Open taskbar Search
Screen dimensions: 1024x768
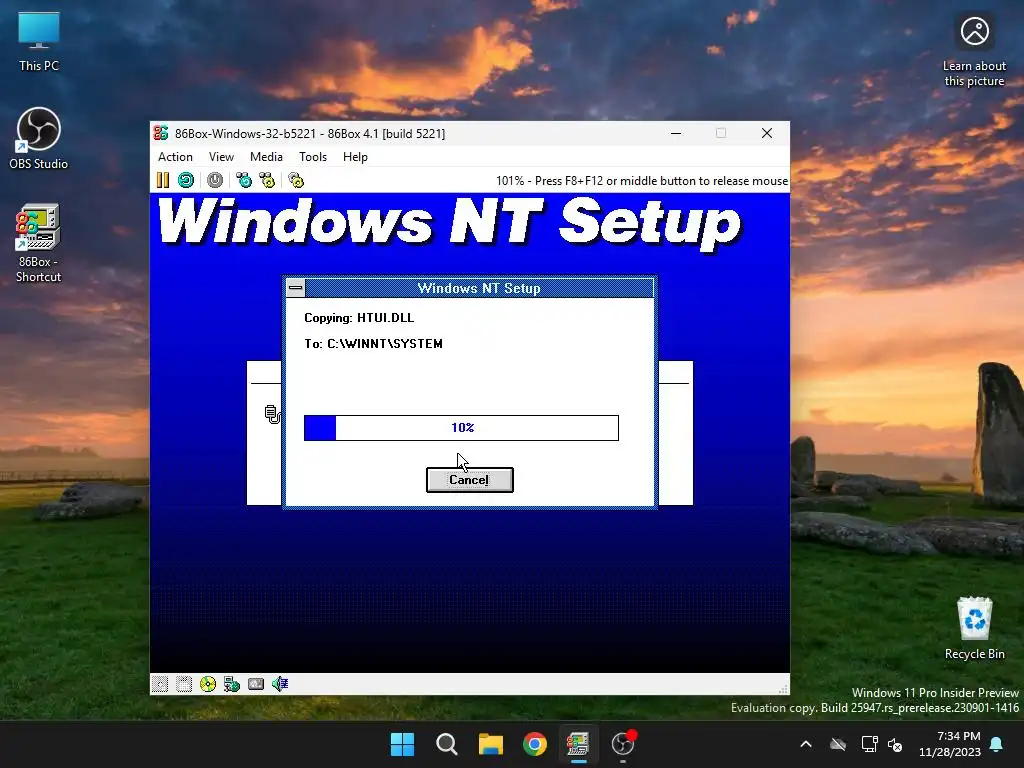point(447,744)
